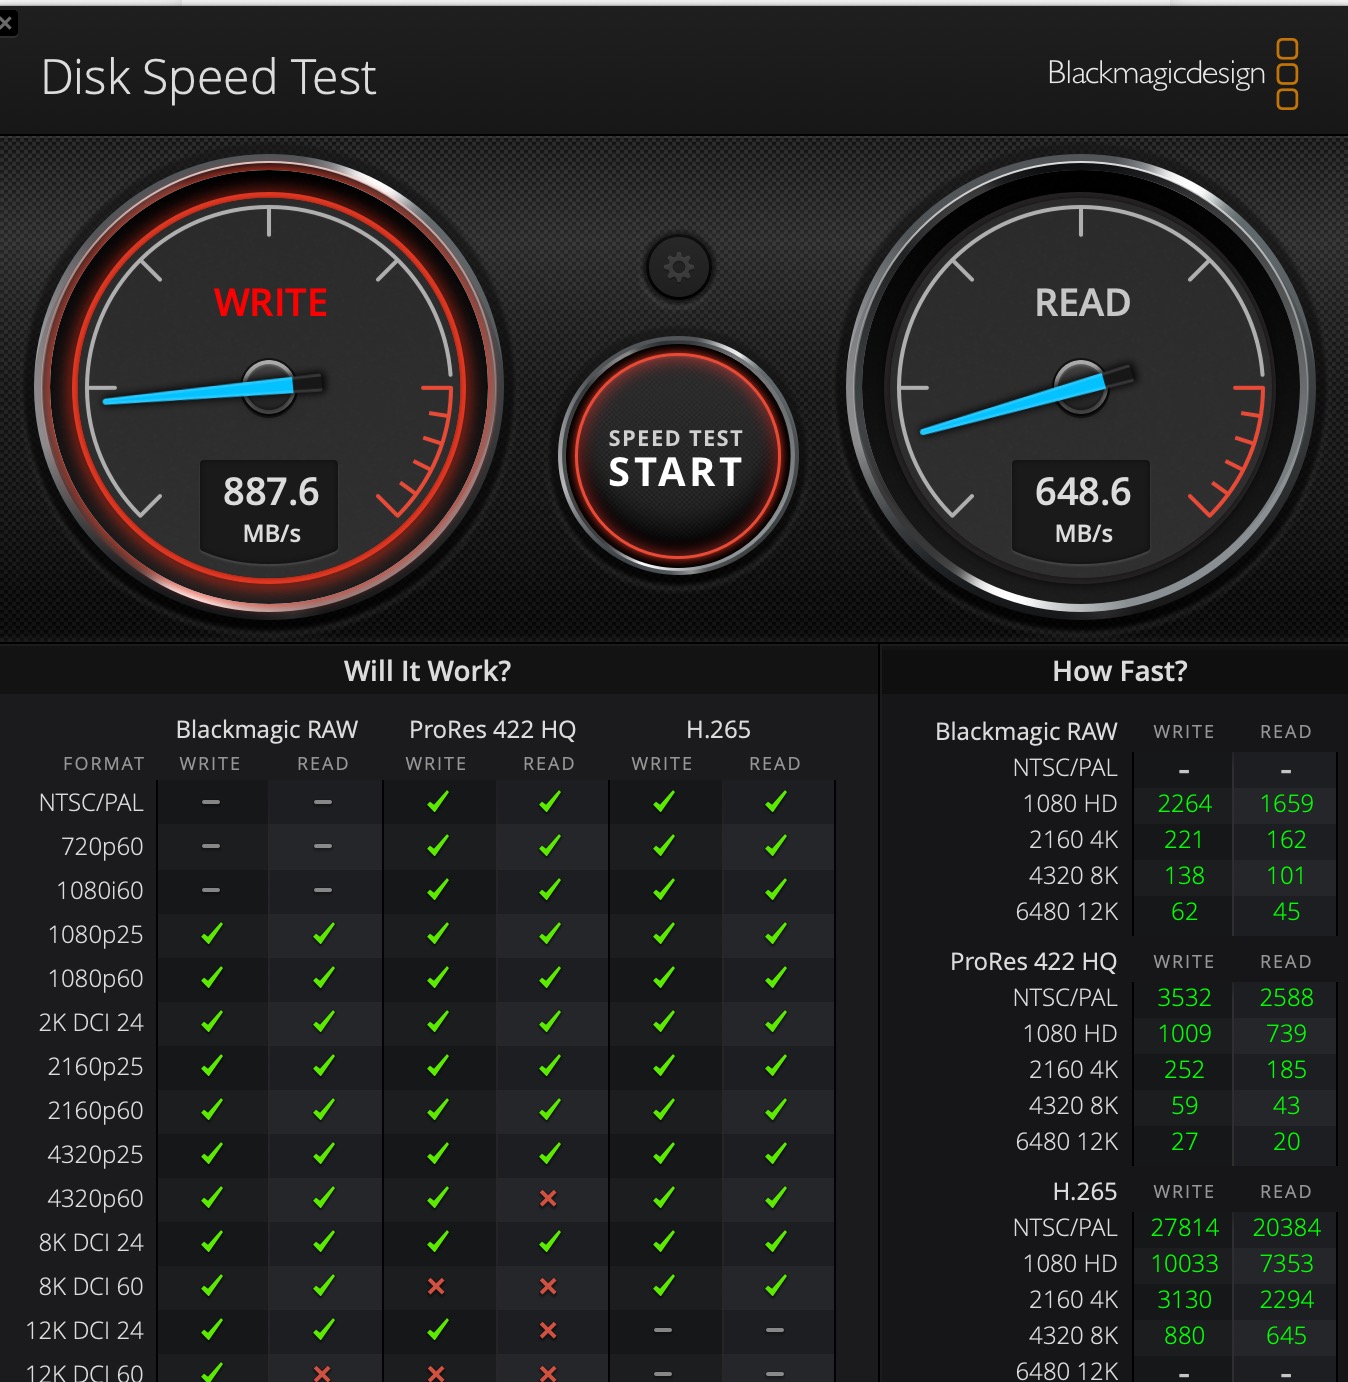This screenshot has width=1348, height=1382.
Task: Click H.265 4320 8K write value 880
Action: 1184,1336
